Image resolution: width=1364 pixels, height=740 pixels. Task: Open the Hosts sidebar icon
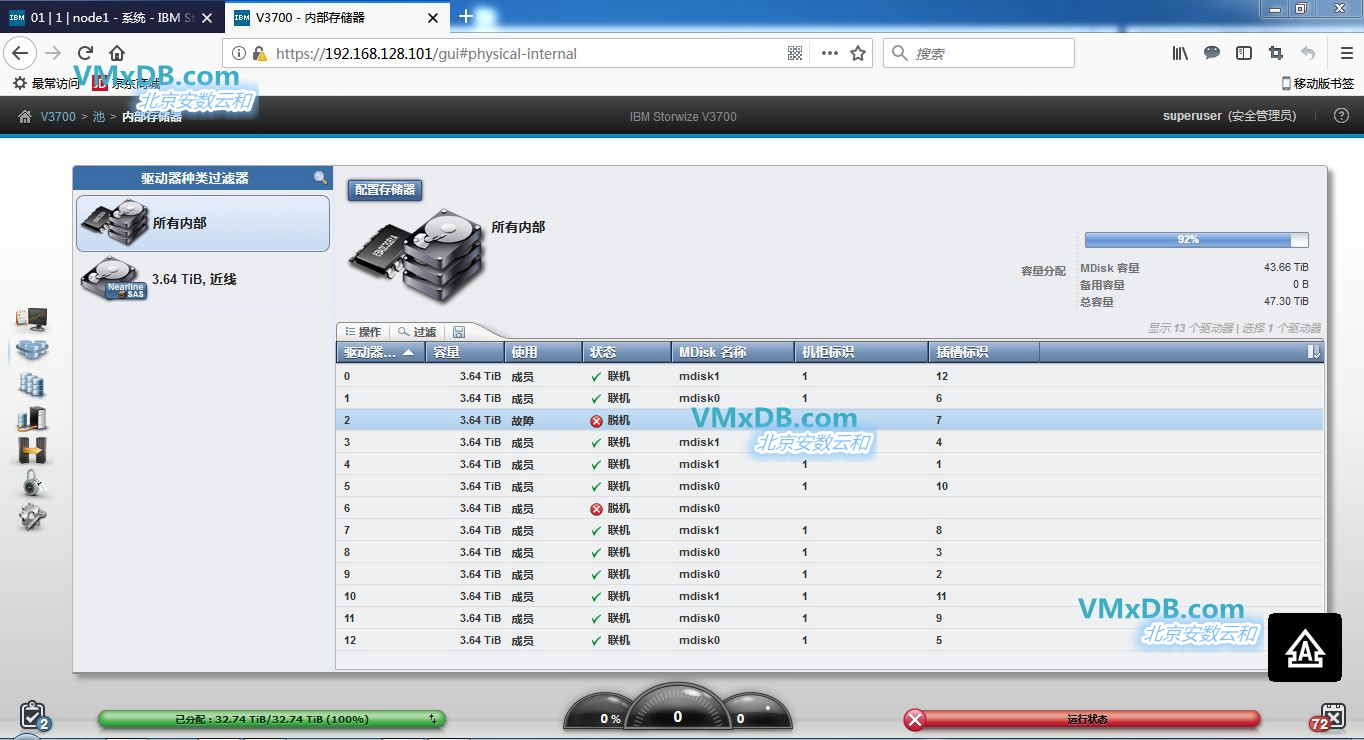[31, 418]
